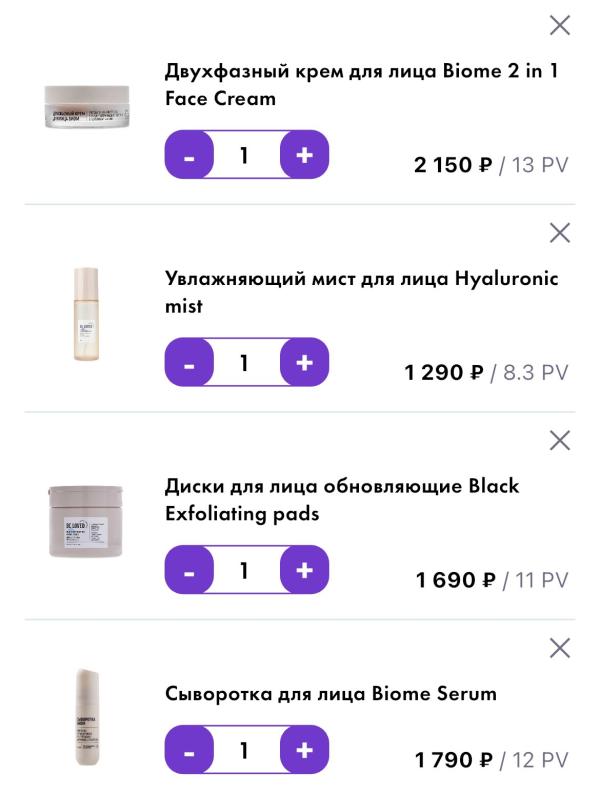Click the Сыворотка для лица Biome Serum title
This screenshot has width=600, height=793.
[x=330, y=694]
